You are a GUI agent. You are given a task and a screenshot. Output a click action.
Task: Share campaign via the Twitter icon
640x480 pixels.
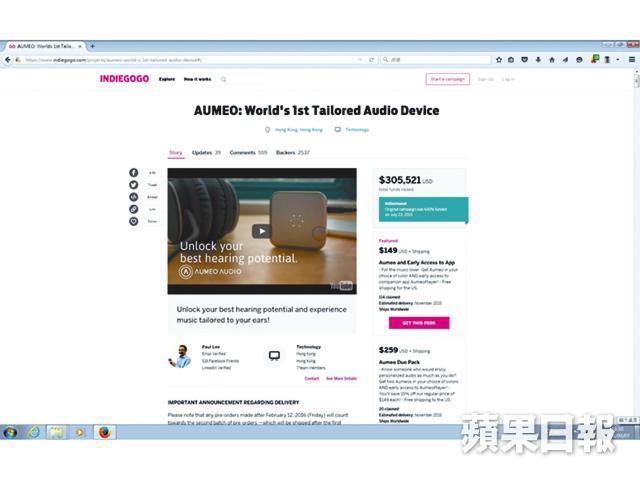133,185
